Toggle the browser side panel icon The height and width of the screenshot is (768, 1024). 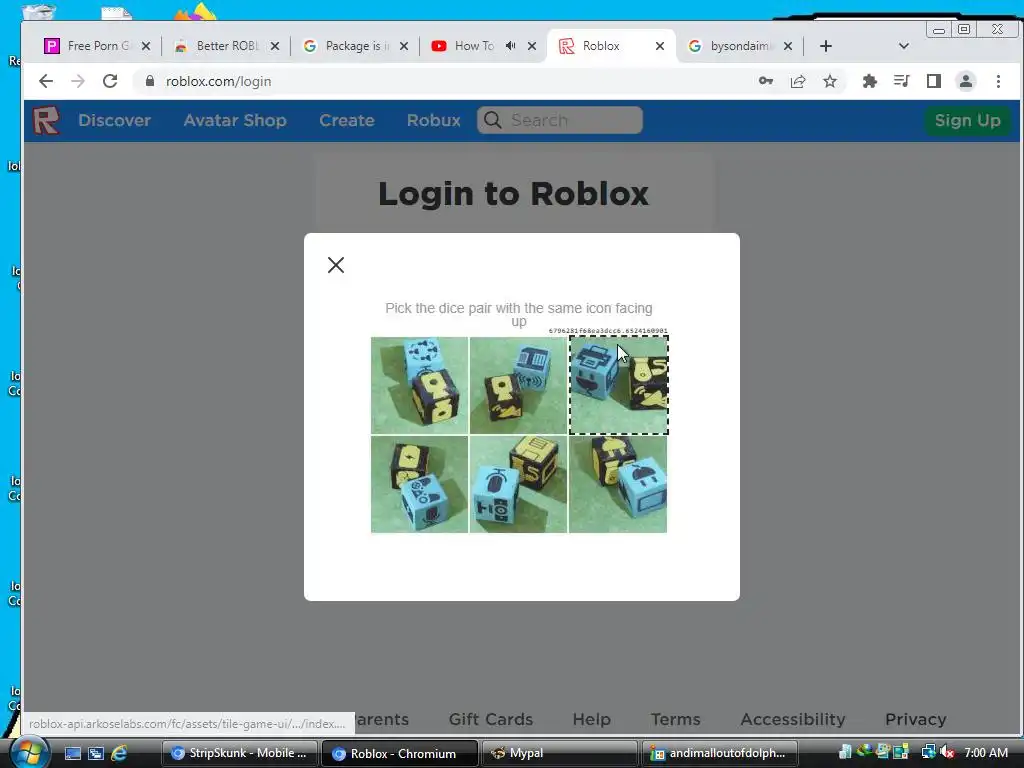click(x=933, y=81)
